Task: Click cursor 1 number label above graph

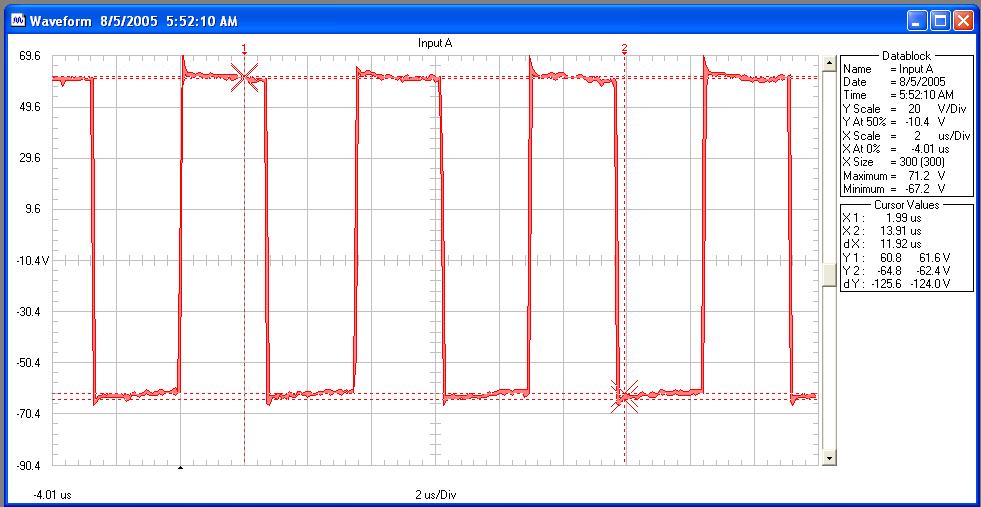Action: point(244,48)
